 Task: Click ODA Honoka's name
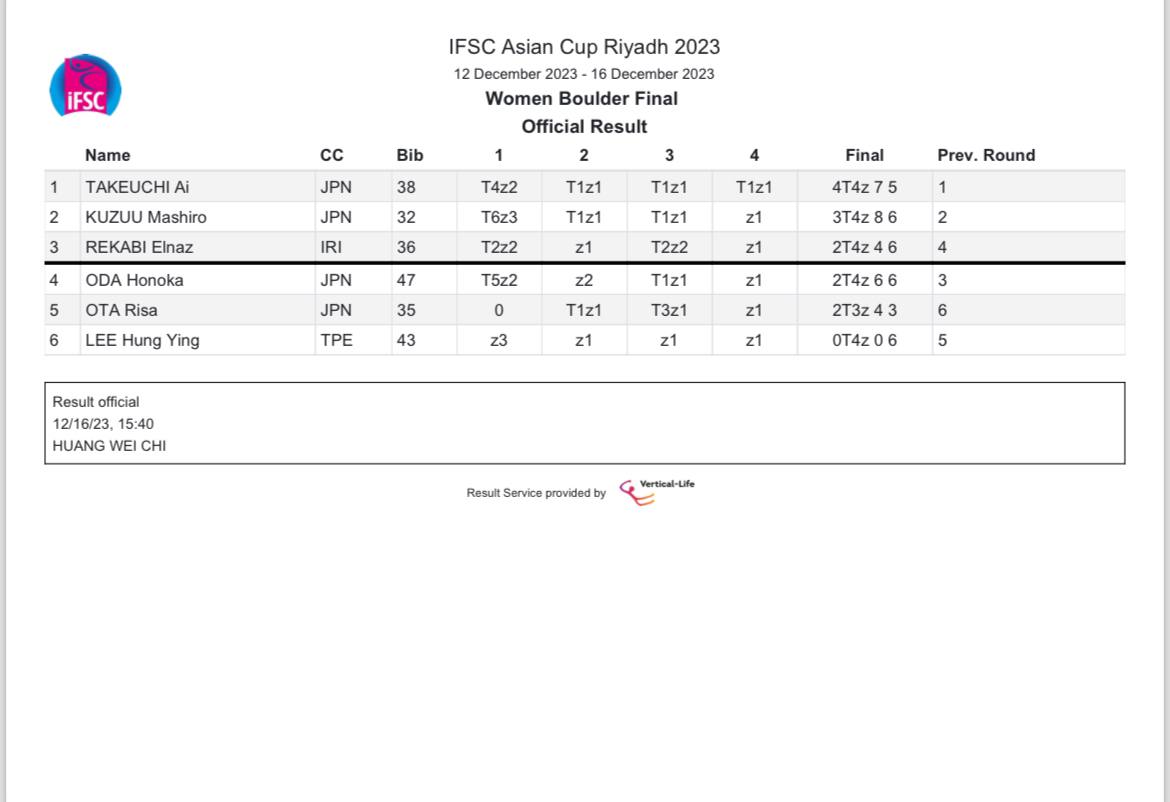click(x=134, y=280)
